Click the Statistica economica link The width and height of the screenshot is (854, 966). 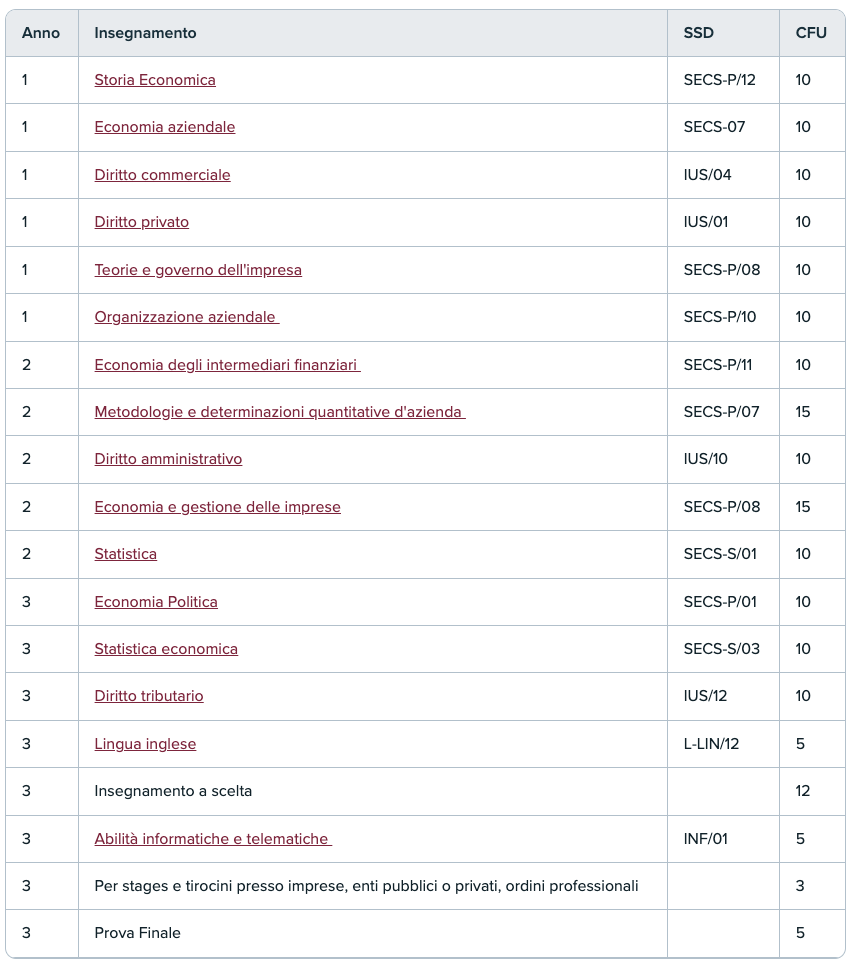pos(166,649)
